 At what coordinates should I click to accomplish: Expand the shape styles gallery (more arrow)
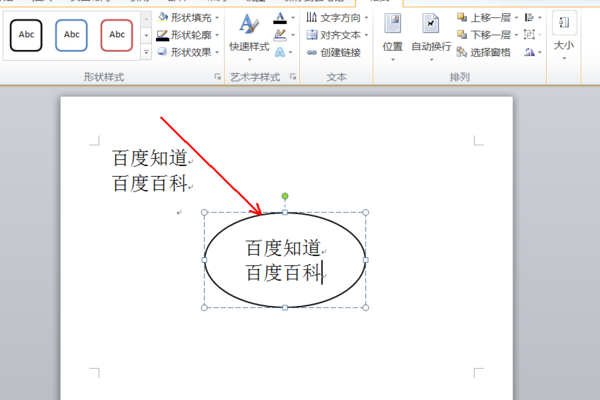click(x=146, y=52)
